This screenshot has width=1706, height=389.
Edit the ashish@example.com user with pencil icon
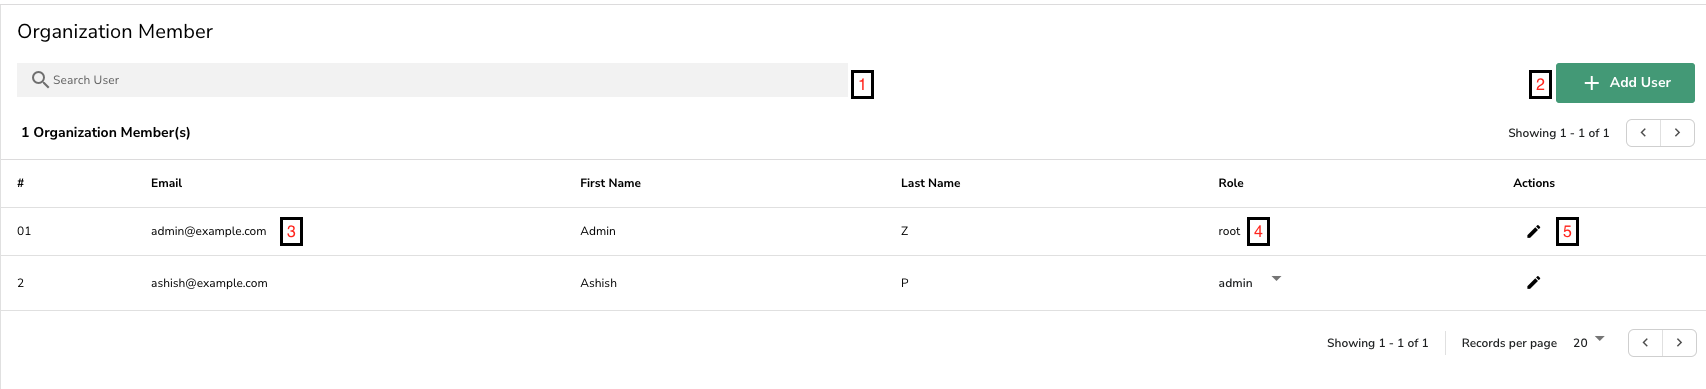click(1533, 282)
